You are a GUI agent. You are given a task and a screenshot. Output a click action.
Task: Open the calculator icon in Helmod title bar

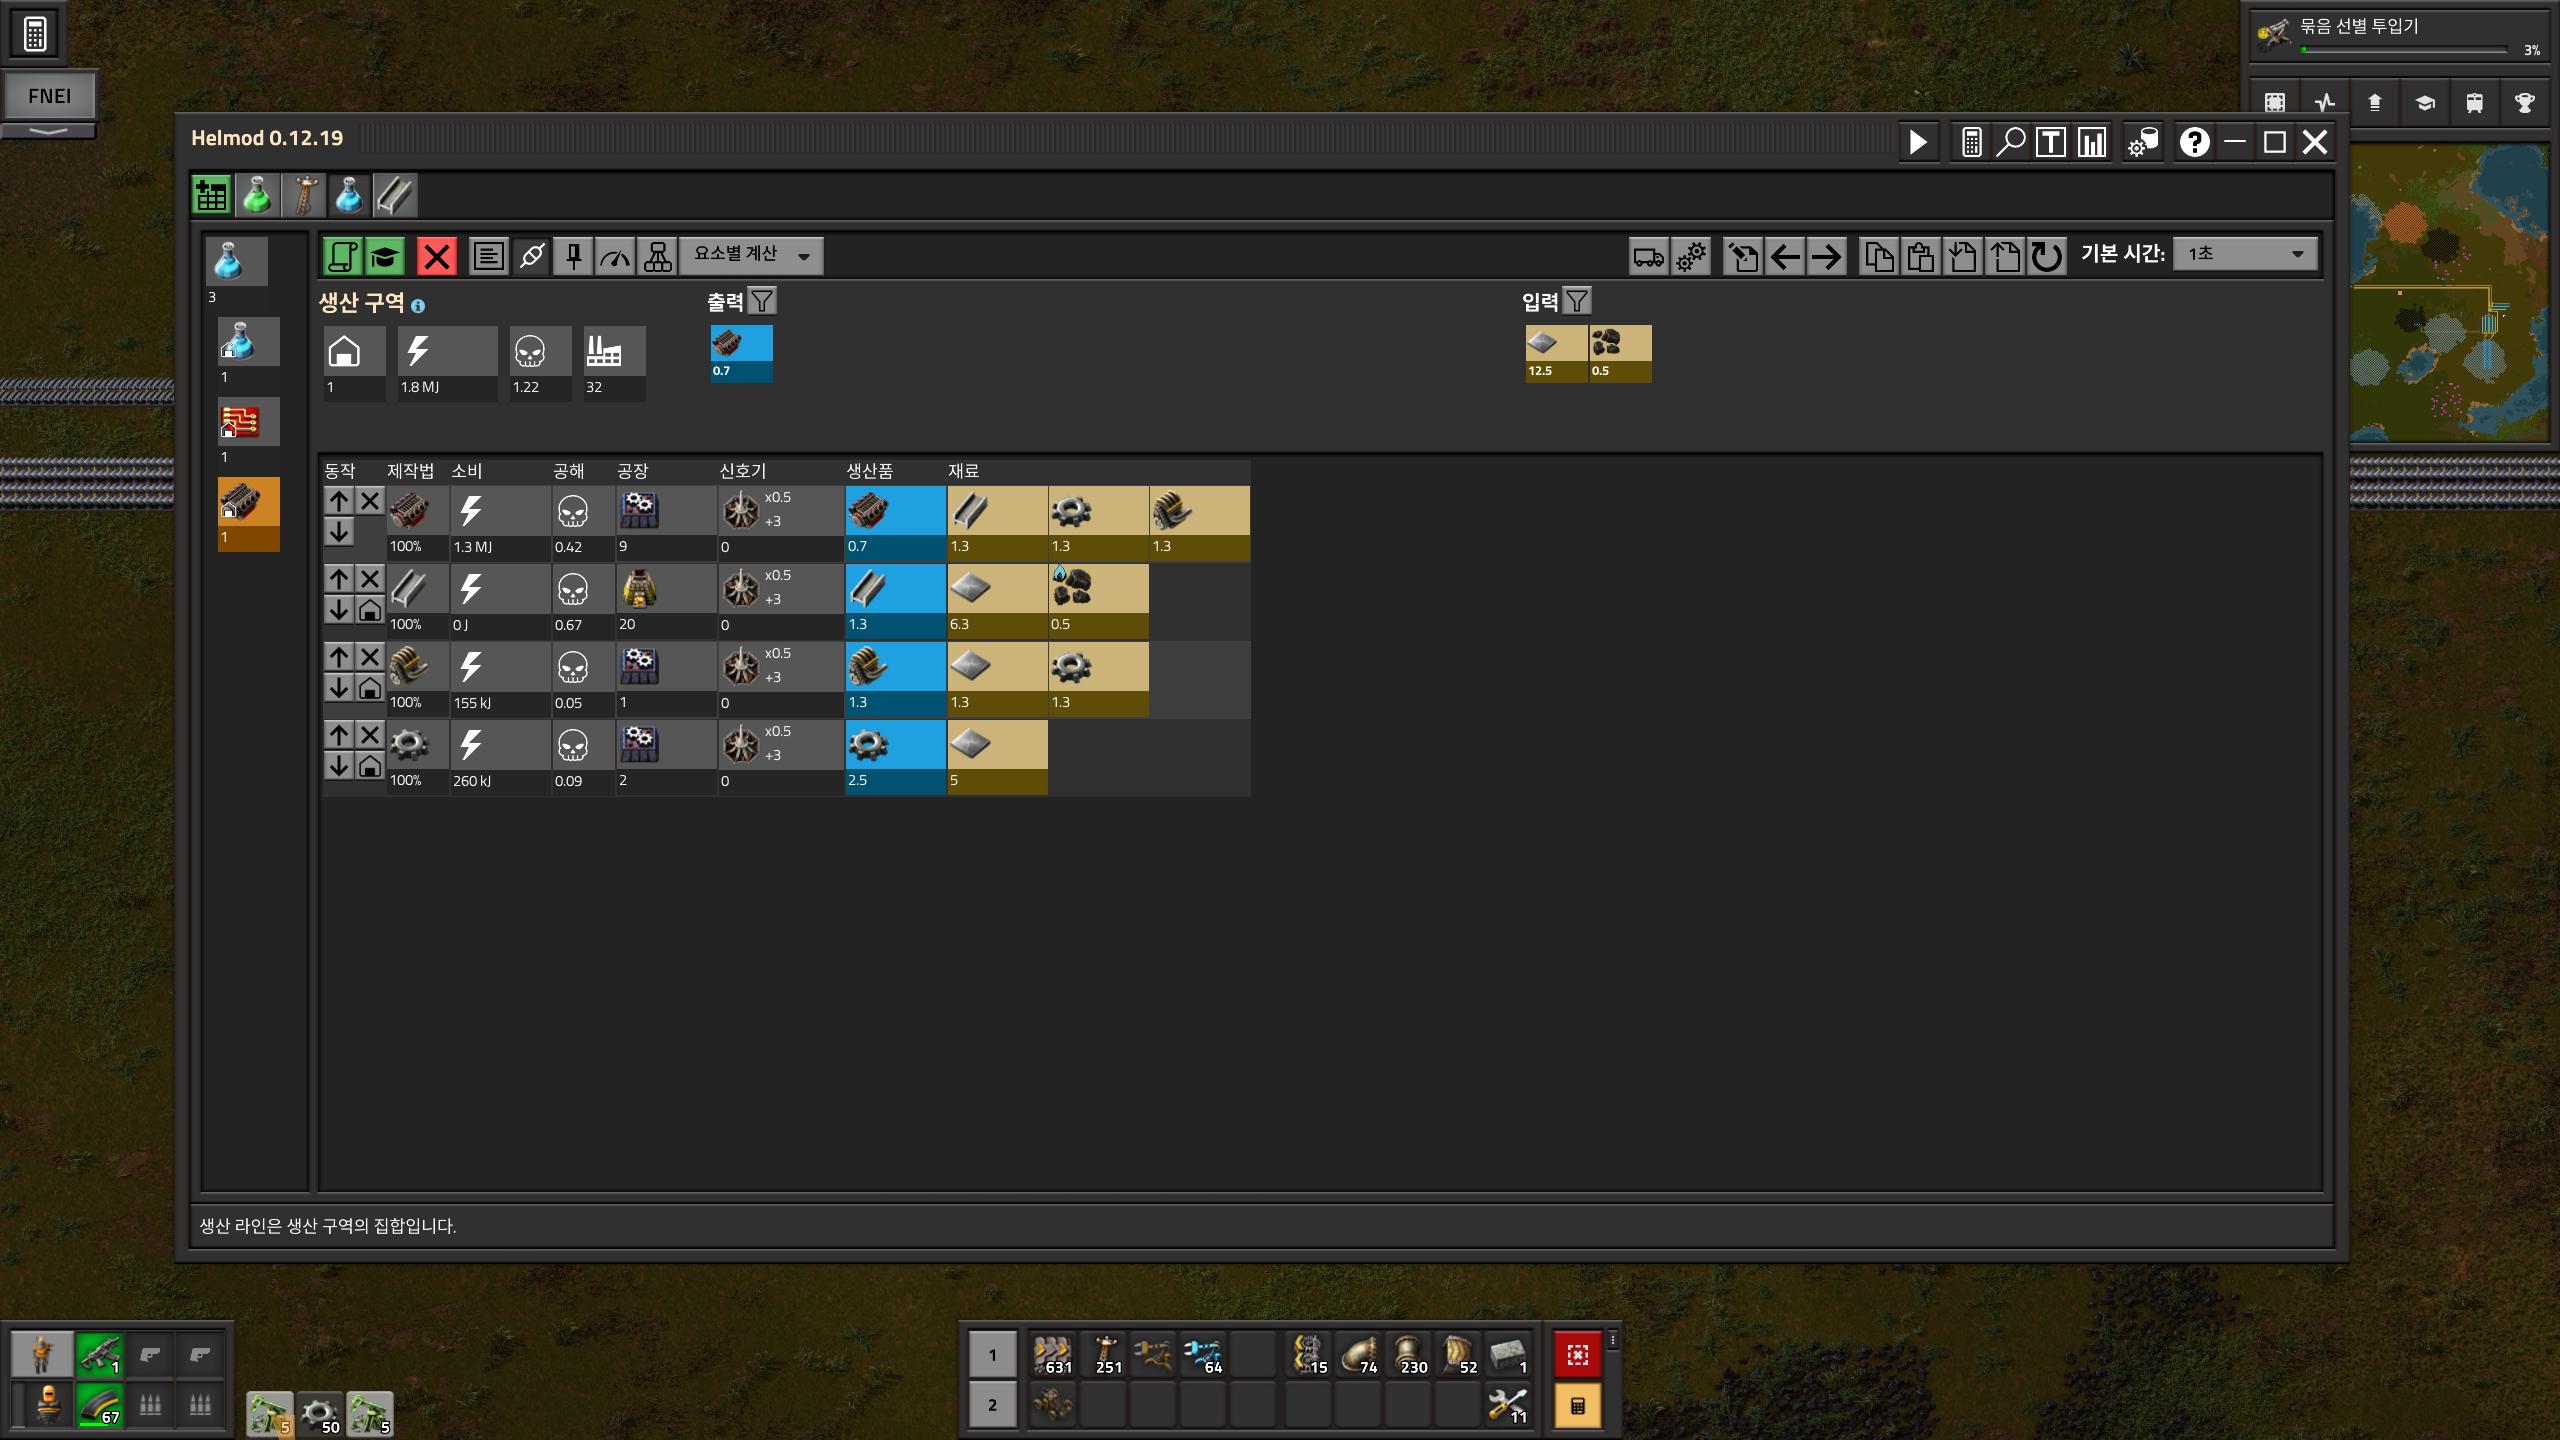point(1971,142)
